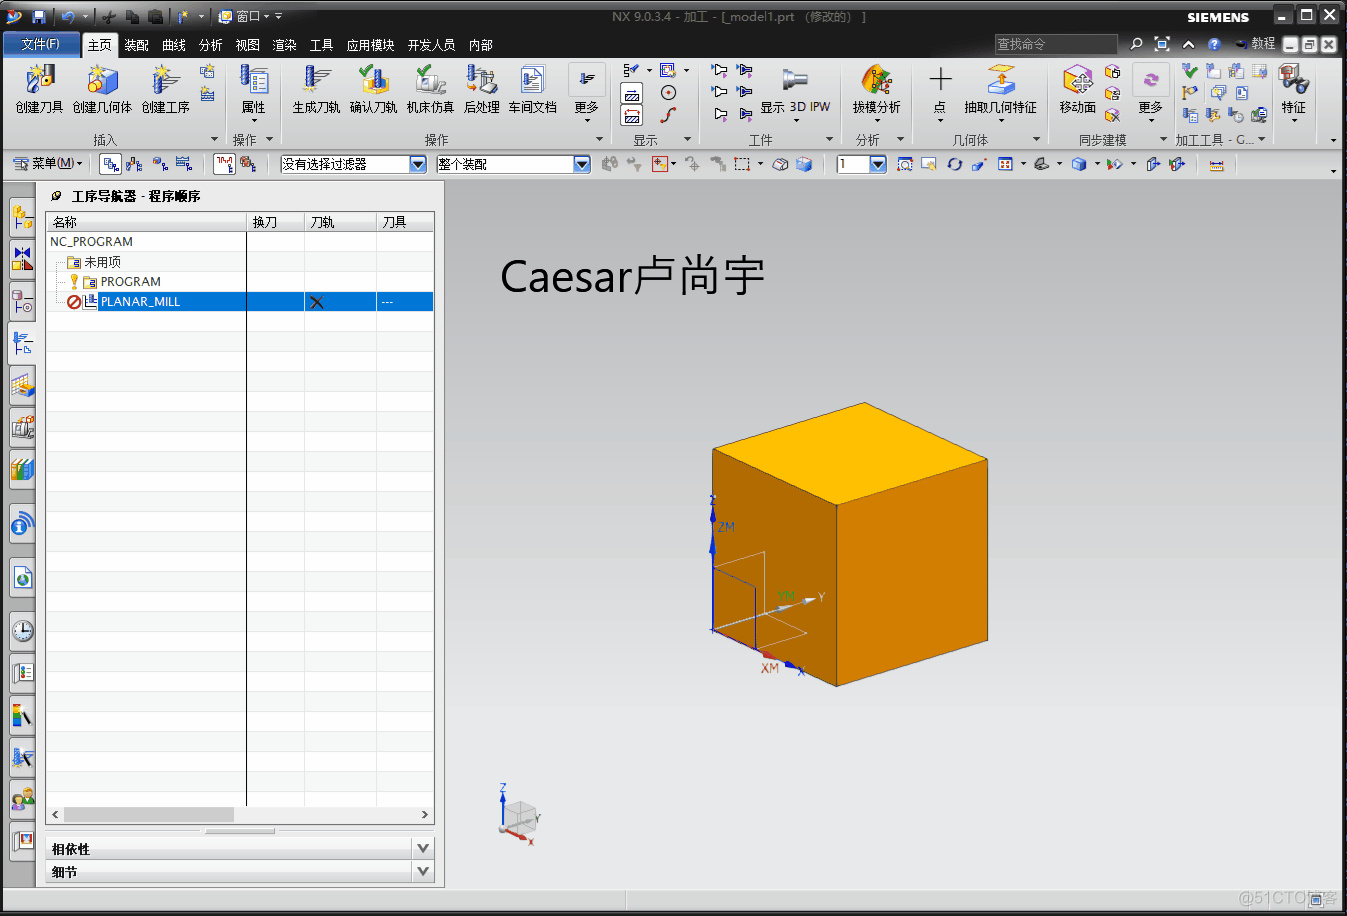Select the NC_PROGRAM root node
Viewport: 1347px width, 916px height.
[91, 242]
